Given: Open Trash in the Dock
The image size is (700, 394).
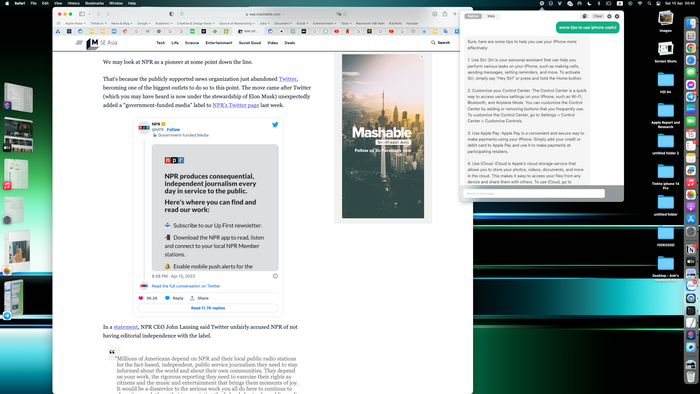Looking at the screenshot, I should pos(691,377).
